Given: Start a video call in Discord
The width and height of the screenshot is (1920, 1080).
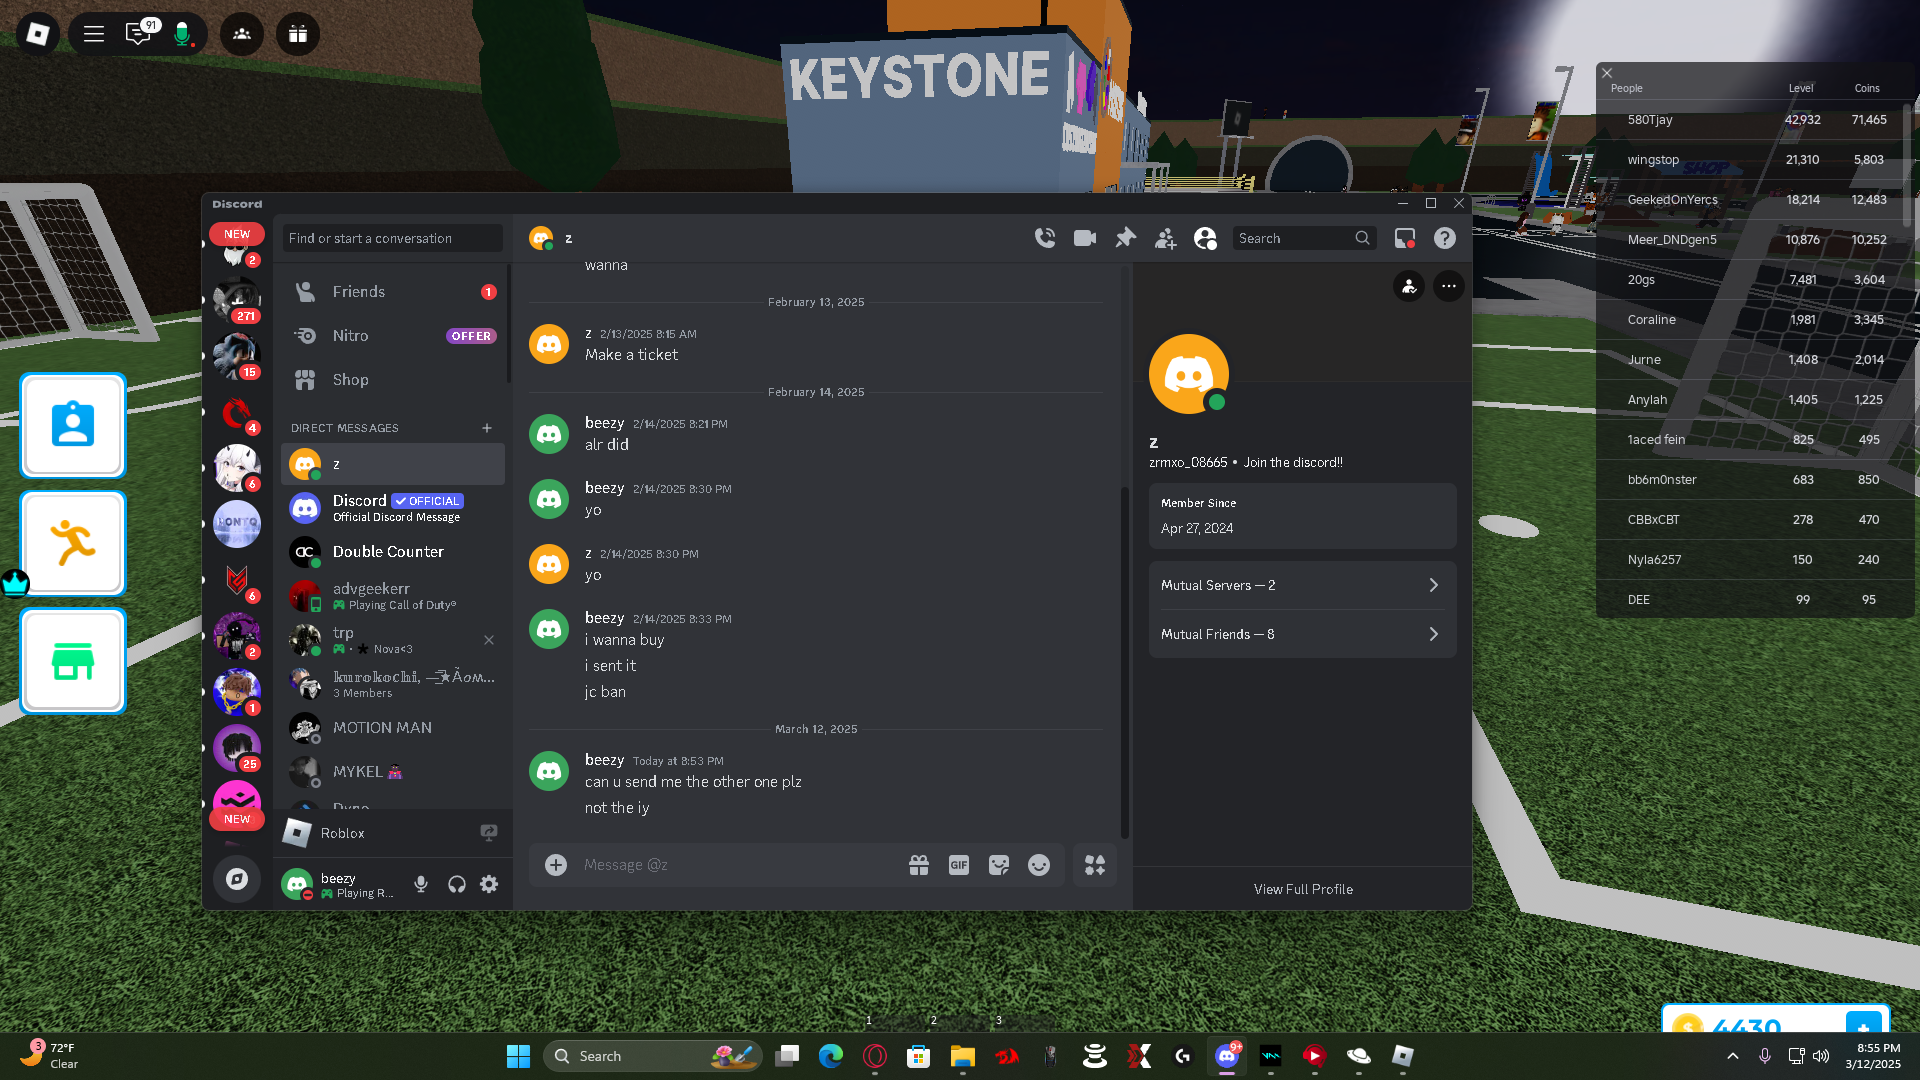Looking at the screenshot, I should [1085, 238].
